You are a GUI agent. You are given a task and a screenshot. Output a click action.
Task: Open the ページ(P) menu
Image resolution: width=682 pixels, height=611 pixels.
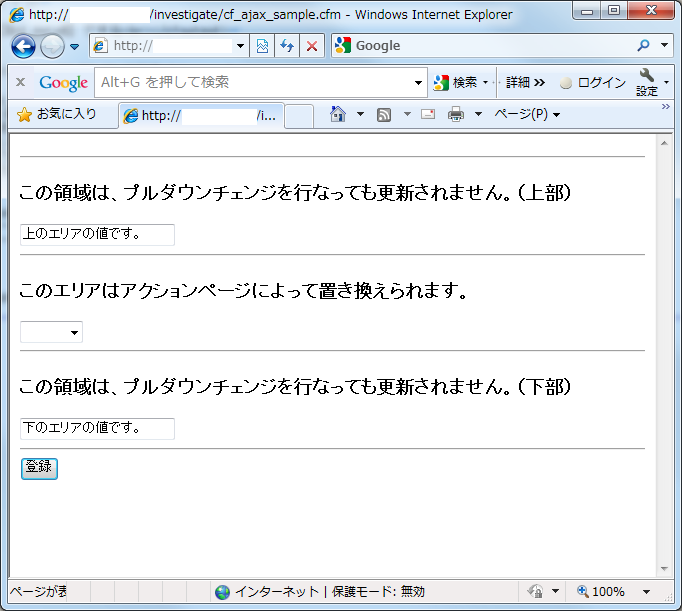[526, 114]
